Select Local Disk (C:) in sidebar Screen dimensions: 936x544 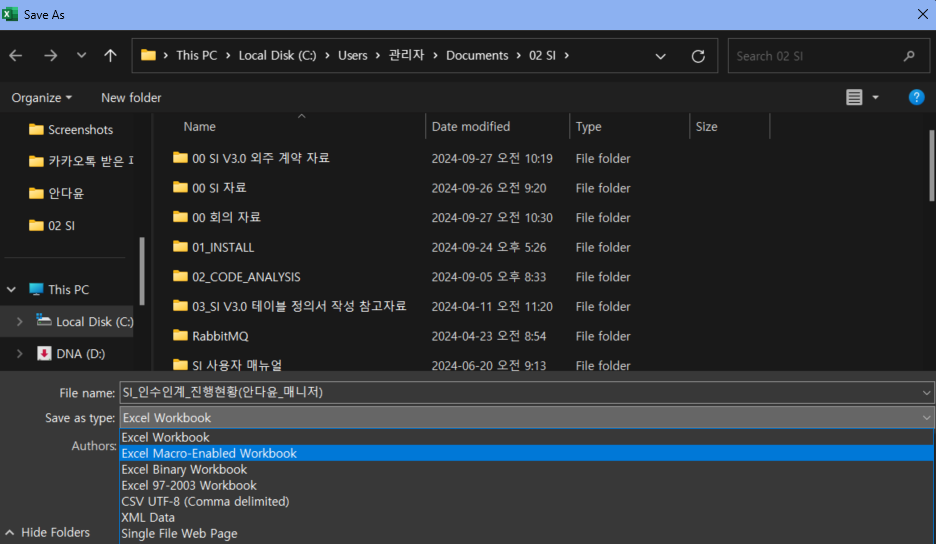[85, 322]
